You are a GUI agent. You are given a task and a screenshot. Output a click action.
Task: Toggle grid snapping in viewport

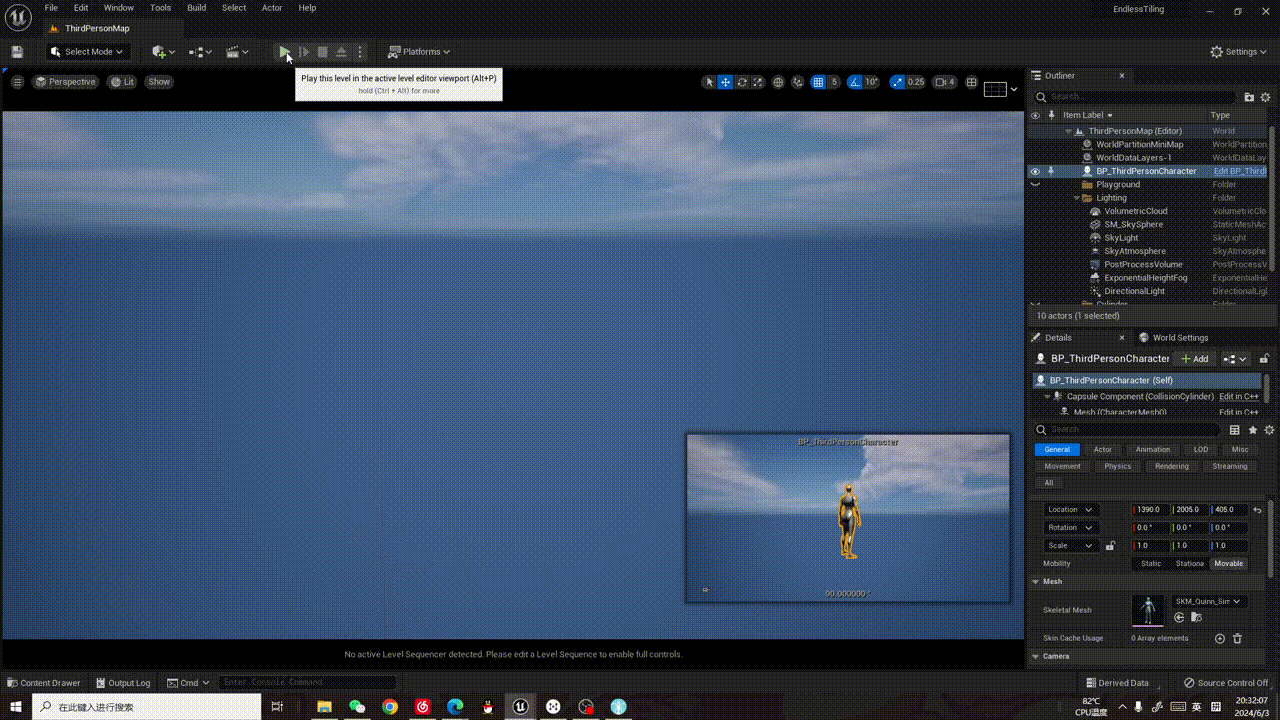tap(818, 82)
